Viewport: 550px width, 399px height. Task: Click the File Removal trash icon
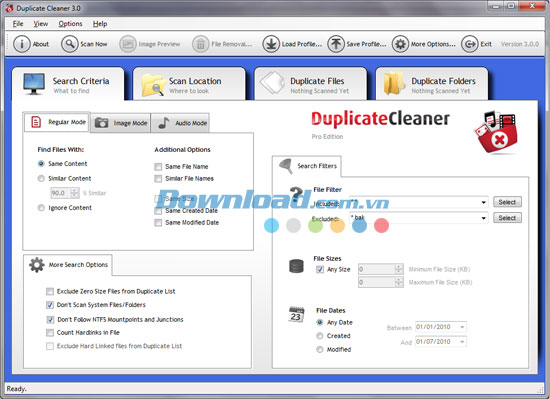(x=200, y=44)
